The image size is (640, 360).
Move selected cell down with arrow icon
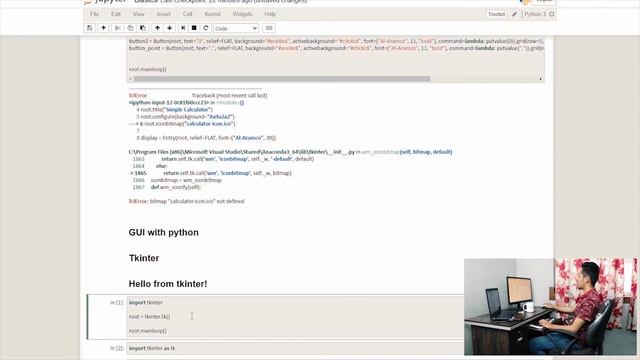coord(169,28)
